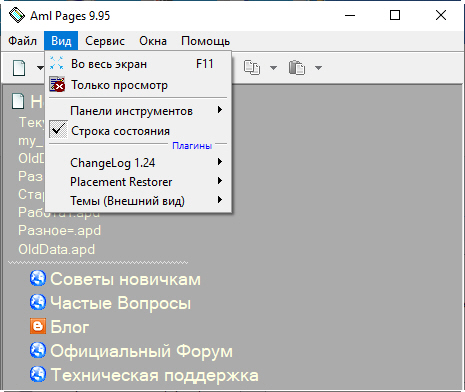Viewport: 465px width, 392px height.
Task: Open the Файл menu
Action: click(x=22, y=41)
